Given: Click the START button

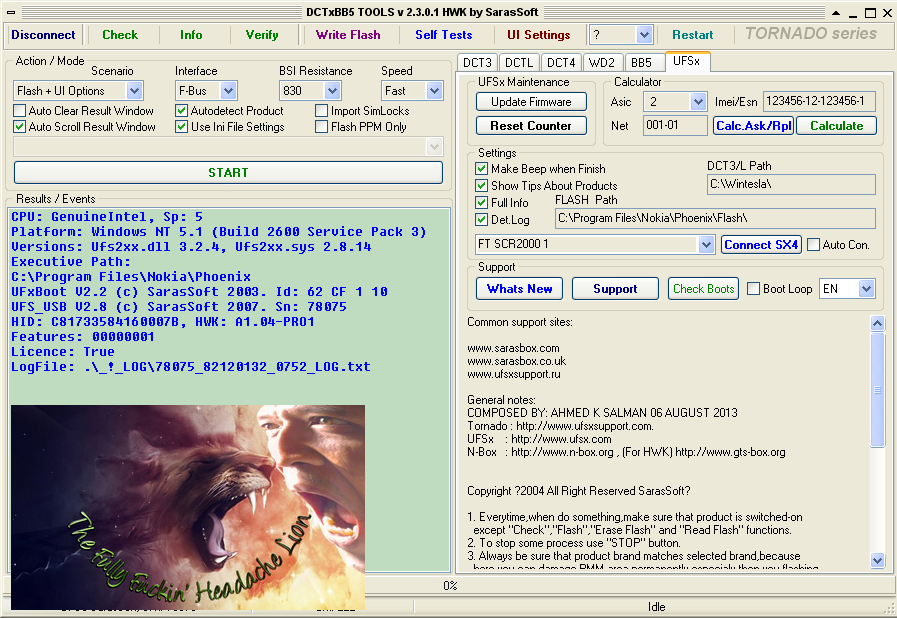Looking at the screenshot, I should (228, 172).
